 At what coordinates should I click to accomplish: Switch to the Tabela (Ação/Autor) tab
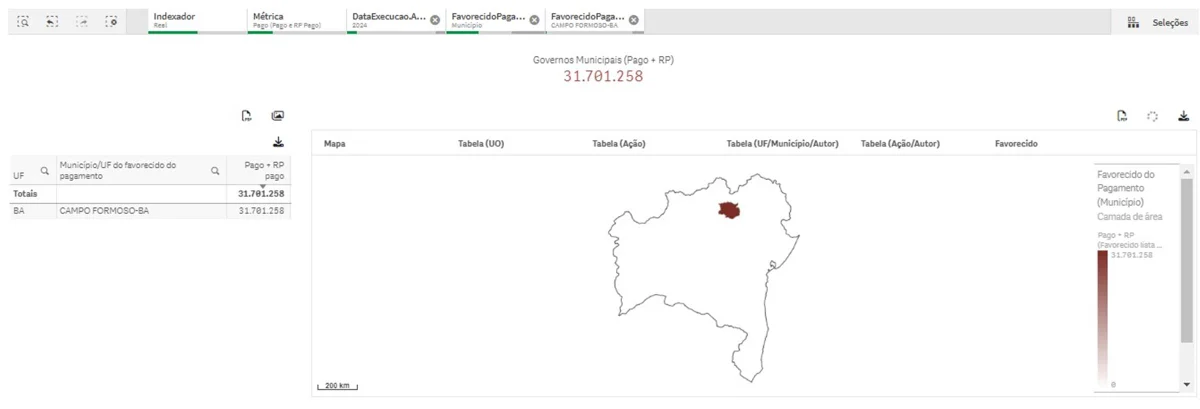click(x=900, y=144)
